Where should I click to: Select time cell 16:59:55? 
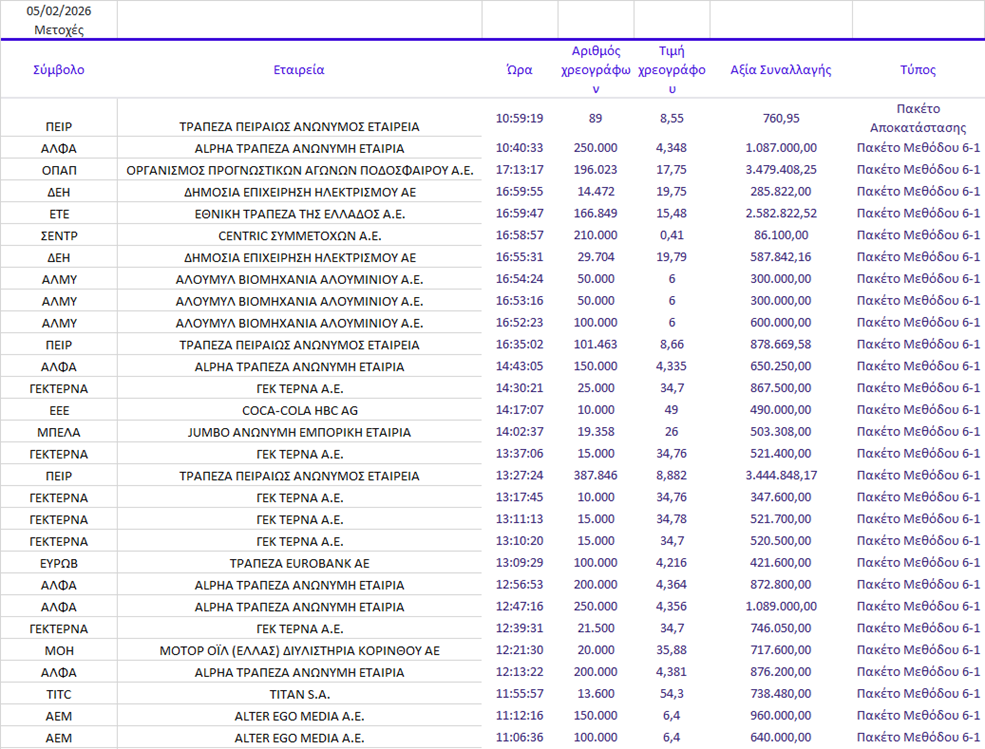point(520,192)
